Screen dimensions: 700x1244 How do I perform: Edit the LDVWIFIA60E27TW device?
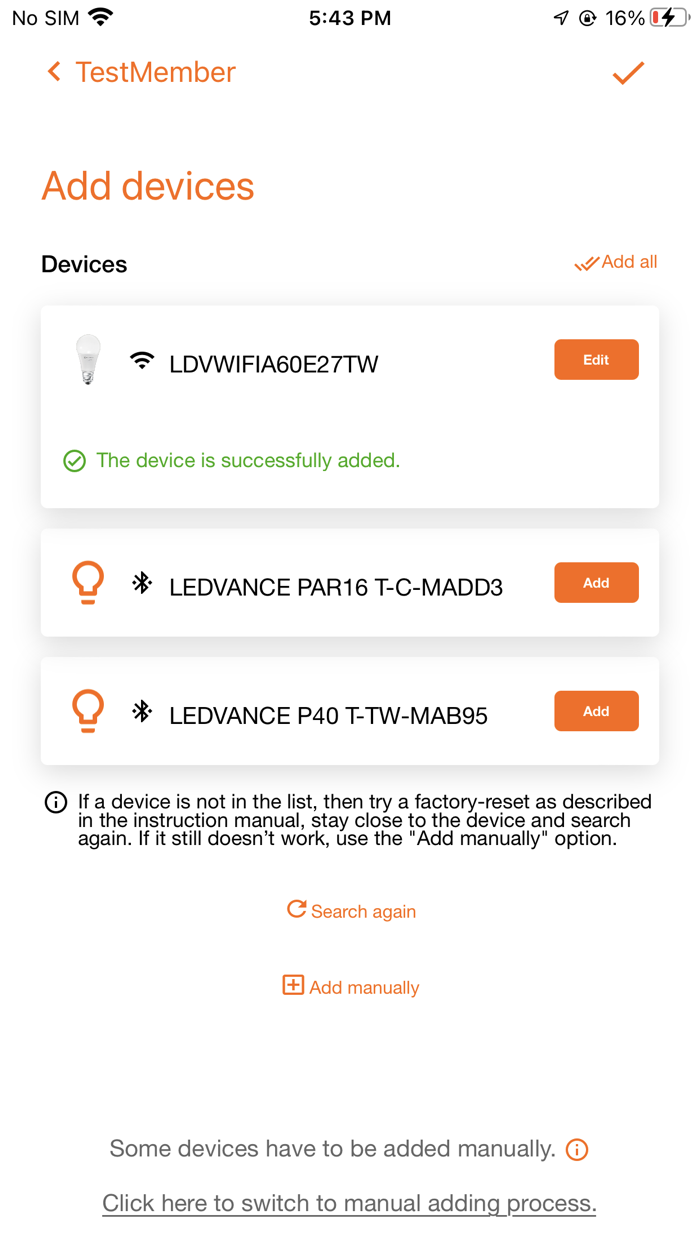[596, 359]
